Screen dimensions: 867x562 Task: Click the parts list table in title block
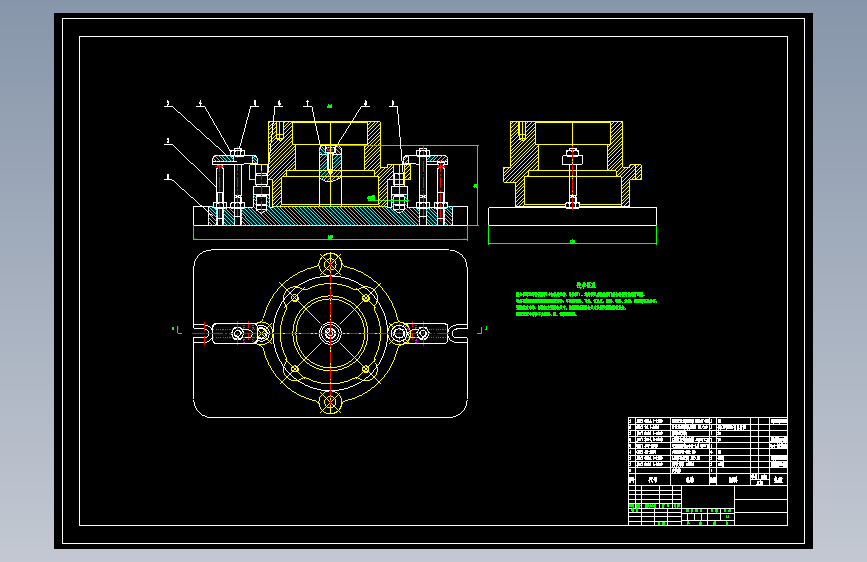pos(708,451)
